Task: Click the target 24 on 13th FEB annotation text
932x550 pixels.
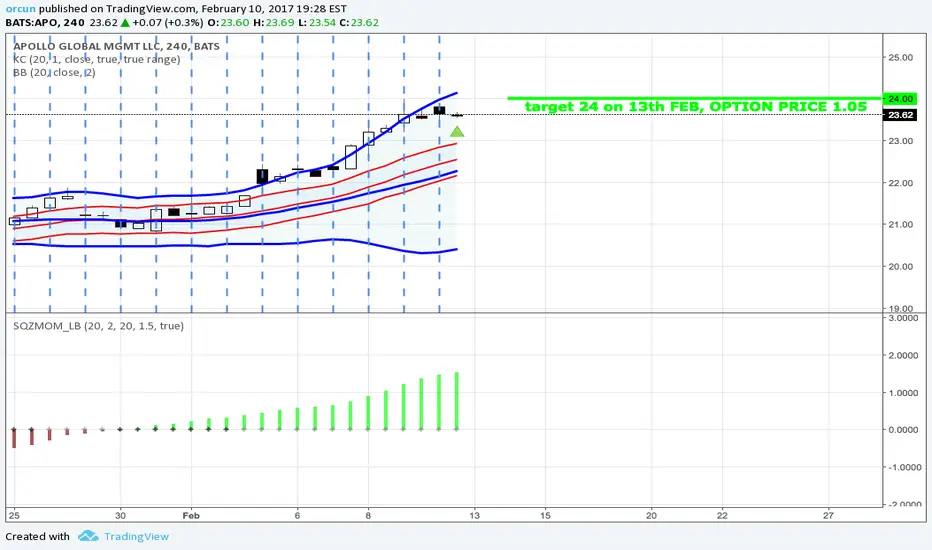Action: tap(695, 107)
